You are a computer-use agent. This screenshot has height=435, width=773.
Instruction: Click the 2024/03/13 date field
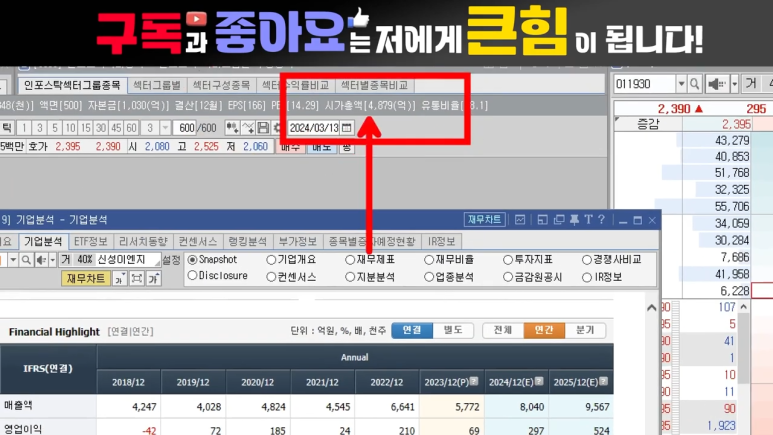[314, 128]
